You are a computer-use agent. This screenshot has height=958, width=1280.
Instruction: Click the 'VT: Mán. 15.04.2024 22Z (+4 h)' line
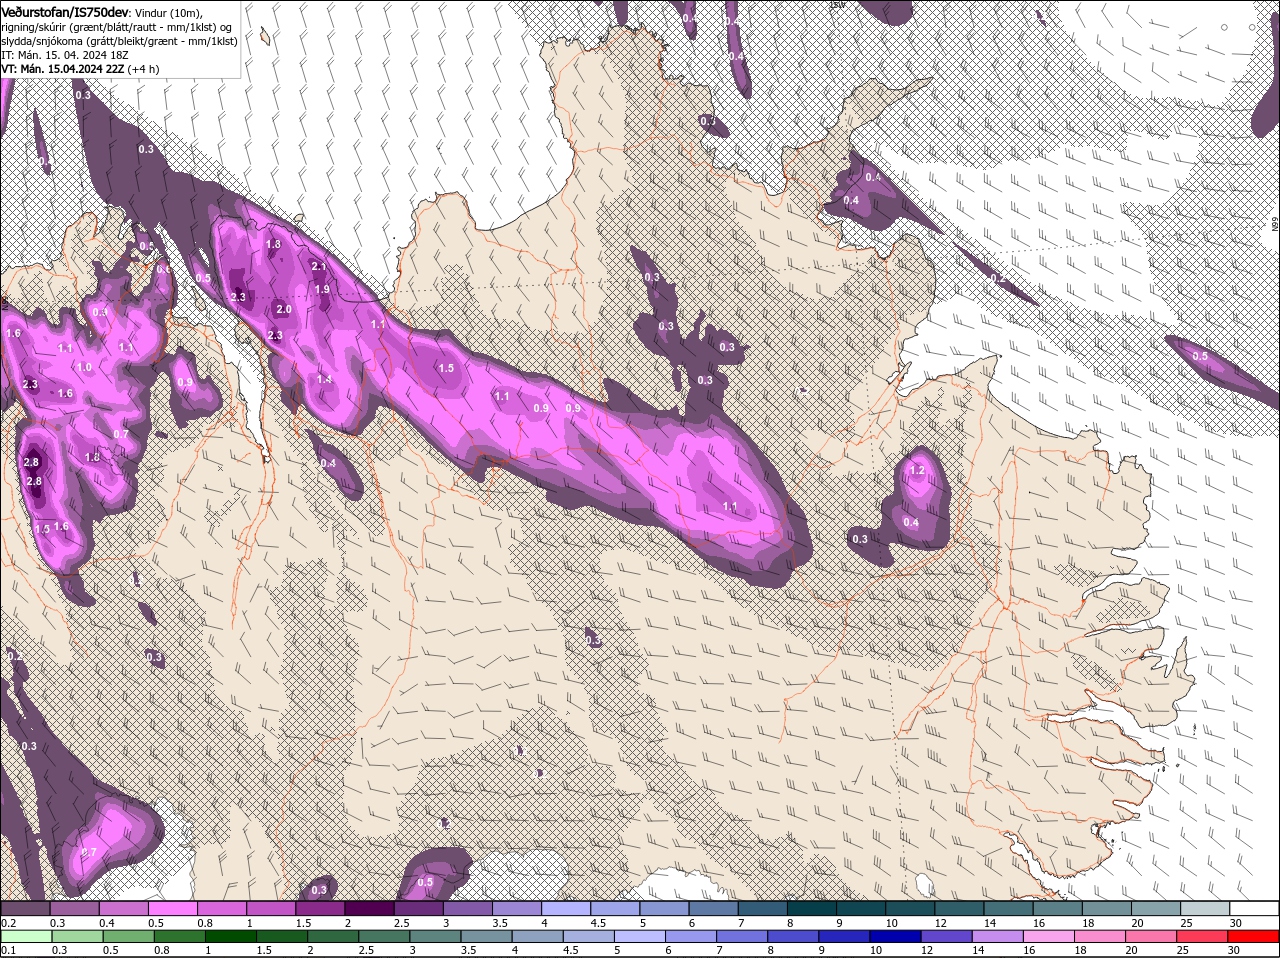pyautogui.click(x=80, y=69)
